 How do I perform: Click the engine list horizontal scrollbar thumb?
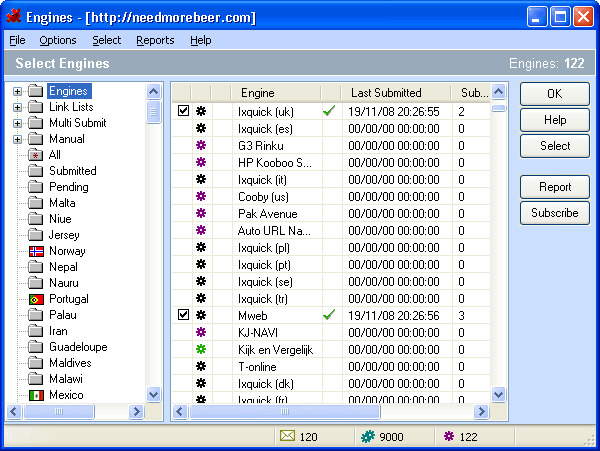tap(285, 411)
